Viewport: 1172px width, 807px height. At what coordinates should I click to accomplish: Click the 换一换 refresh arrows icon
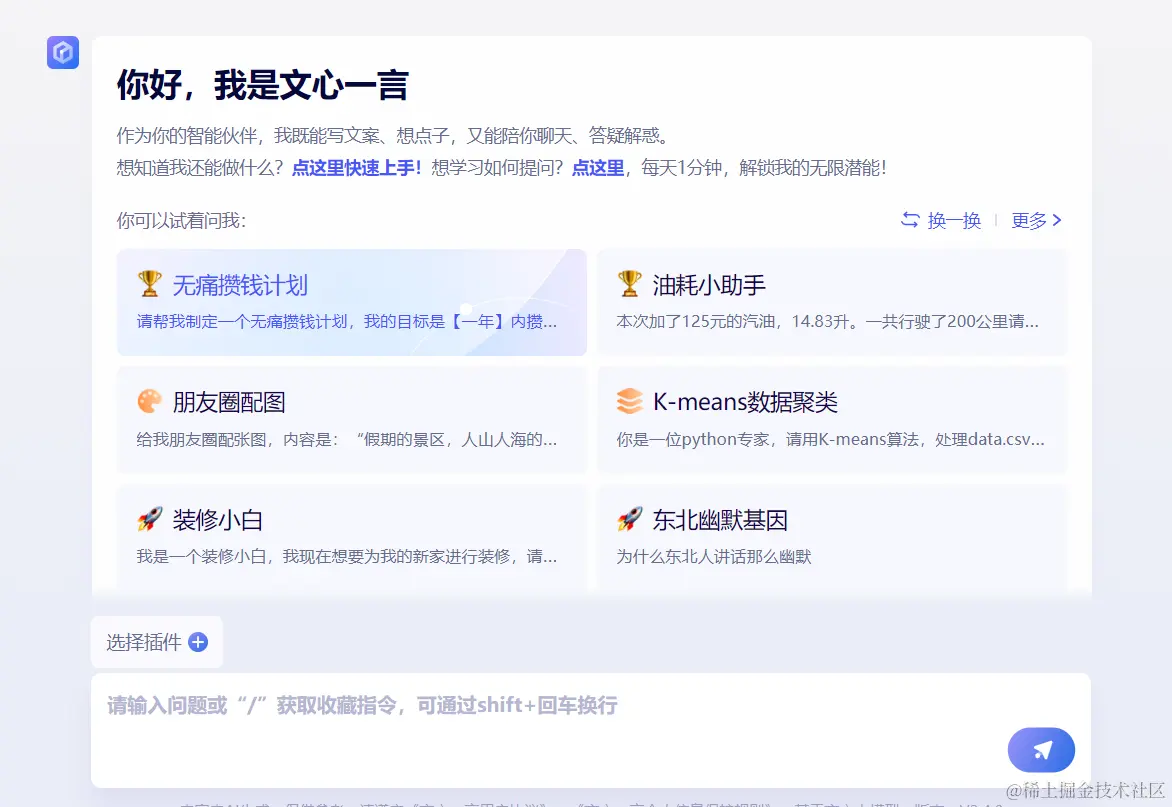(x=910, y=220)
